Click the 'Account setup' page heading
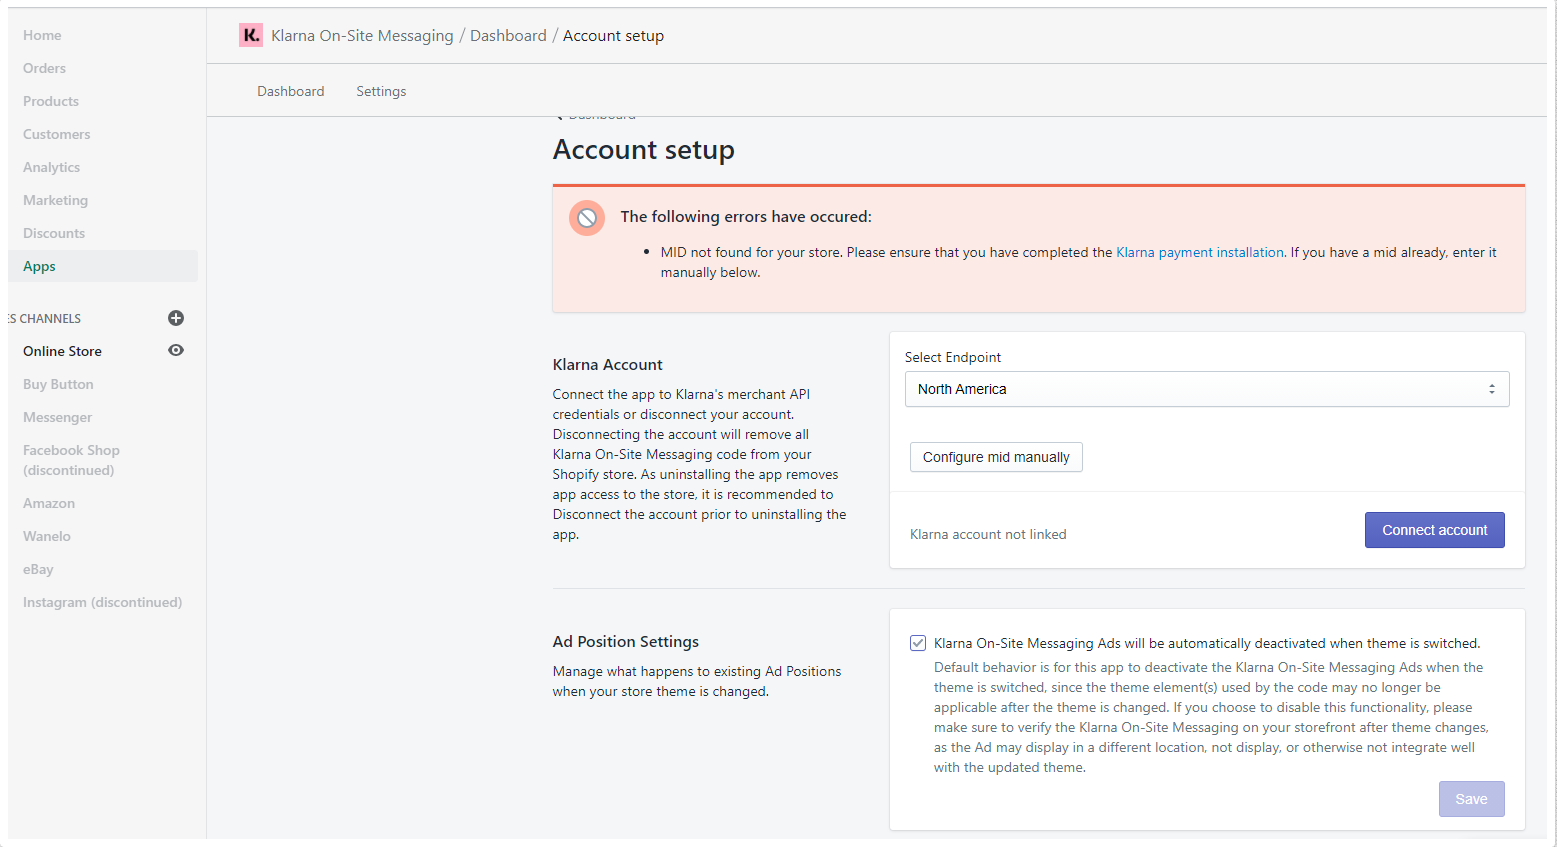This screenshot has width=1557, height=847. [x=644, y=150]
